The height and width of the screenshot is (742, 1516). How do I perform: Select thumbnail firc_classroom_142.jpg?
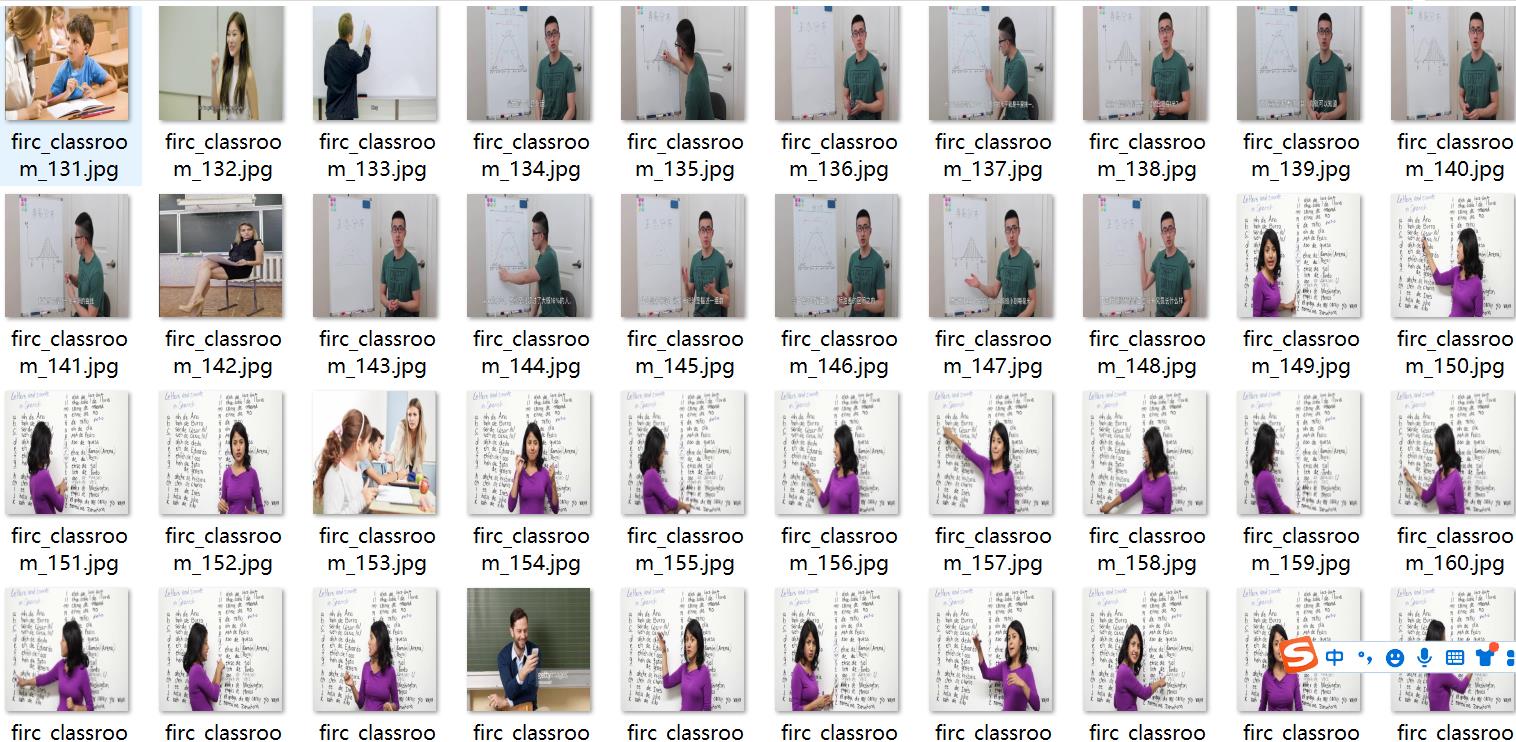[221, 256]
